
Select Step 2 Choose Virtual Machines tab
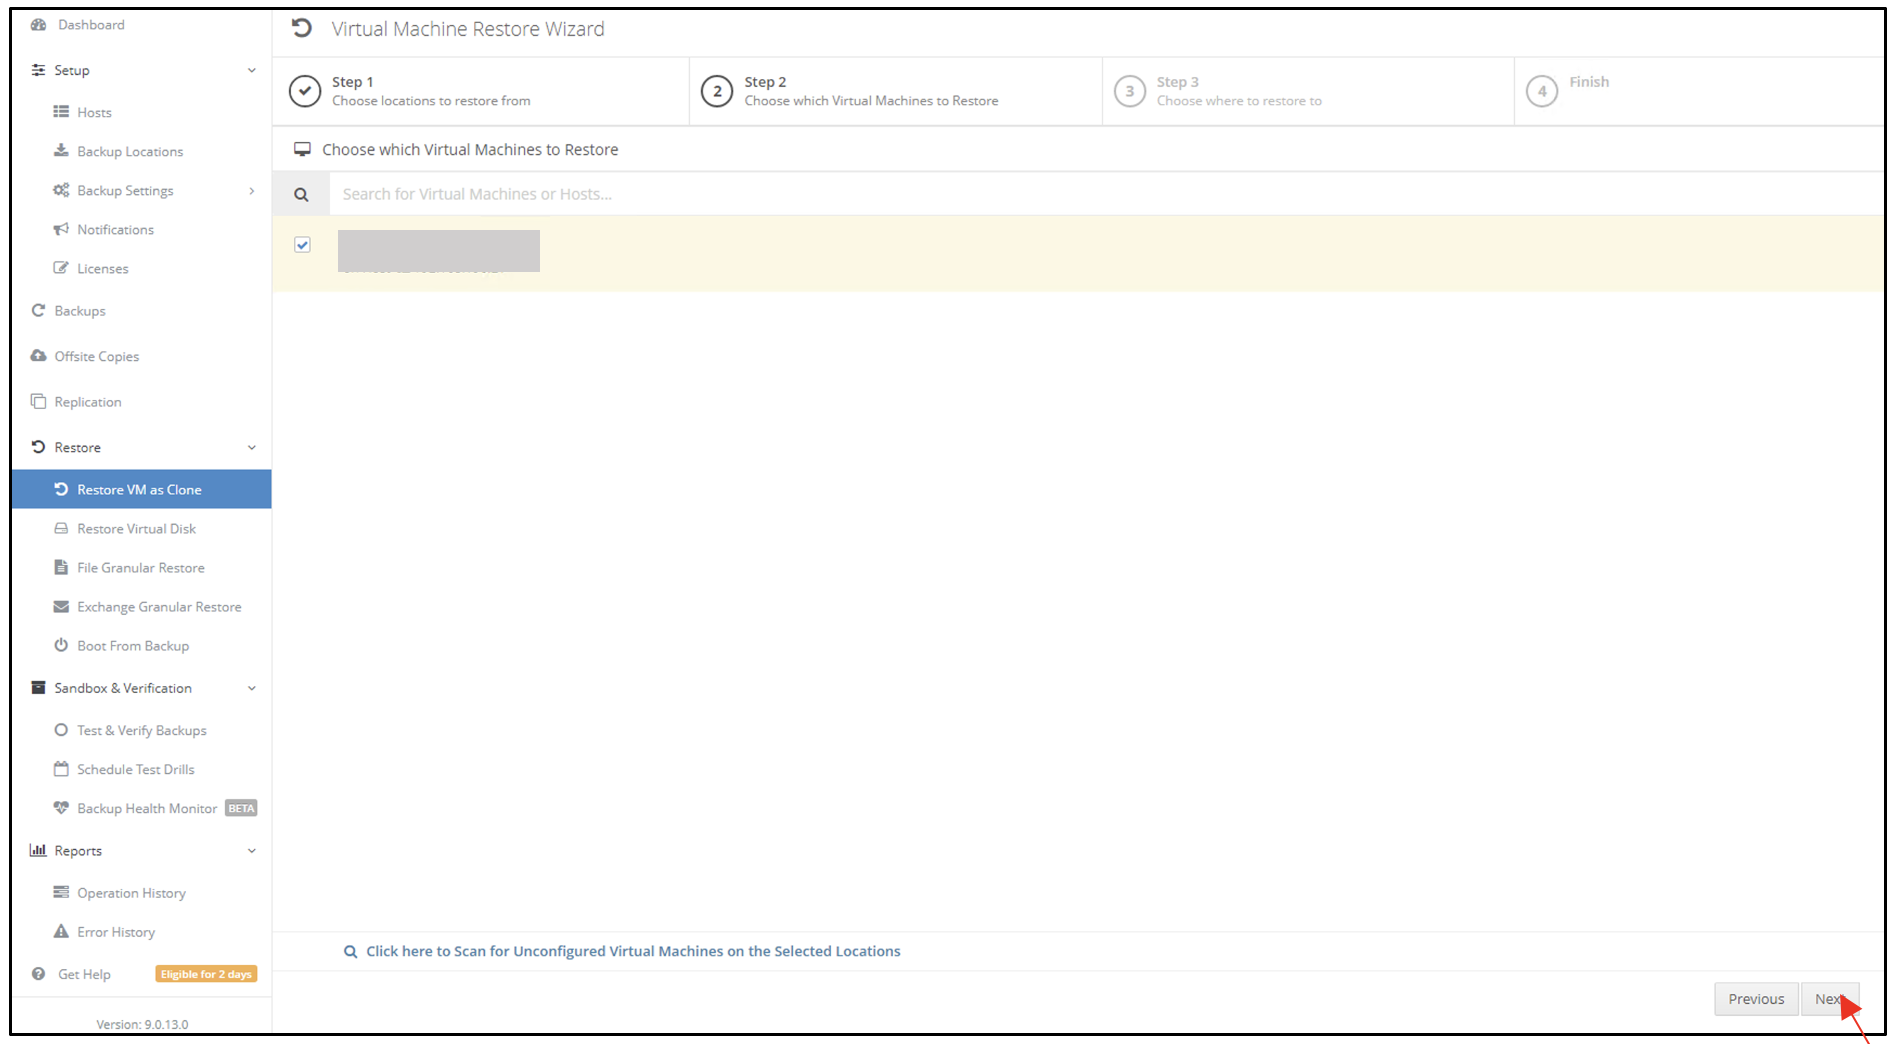click(x=895, y=91)
